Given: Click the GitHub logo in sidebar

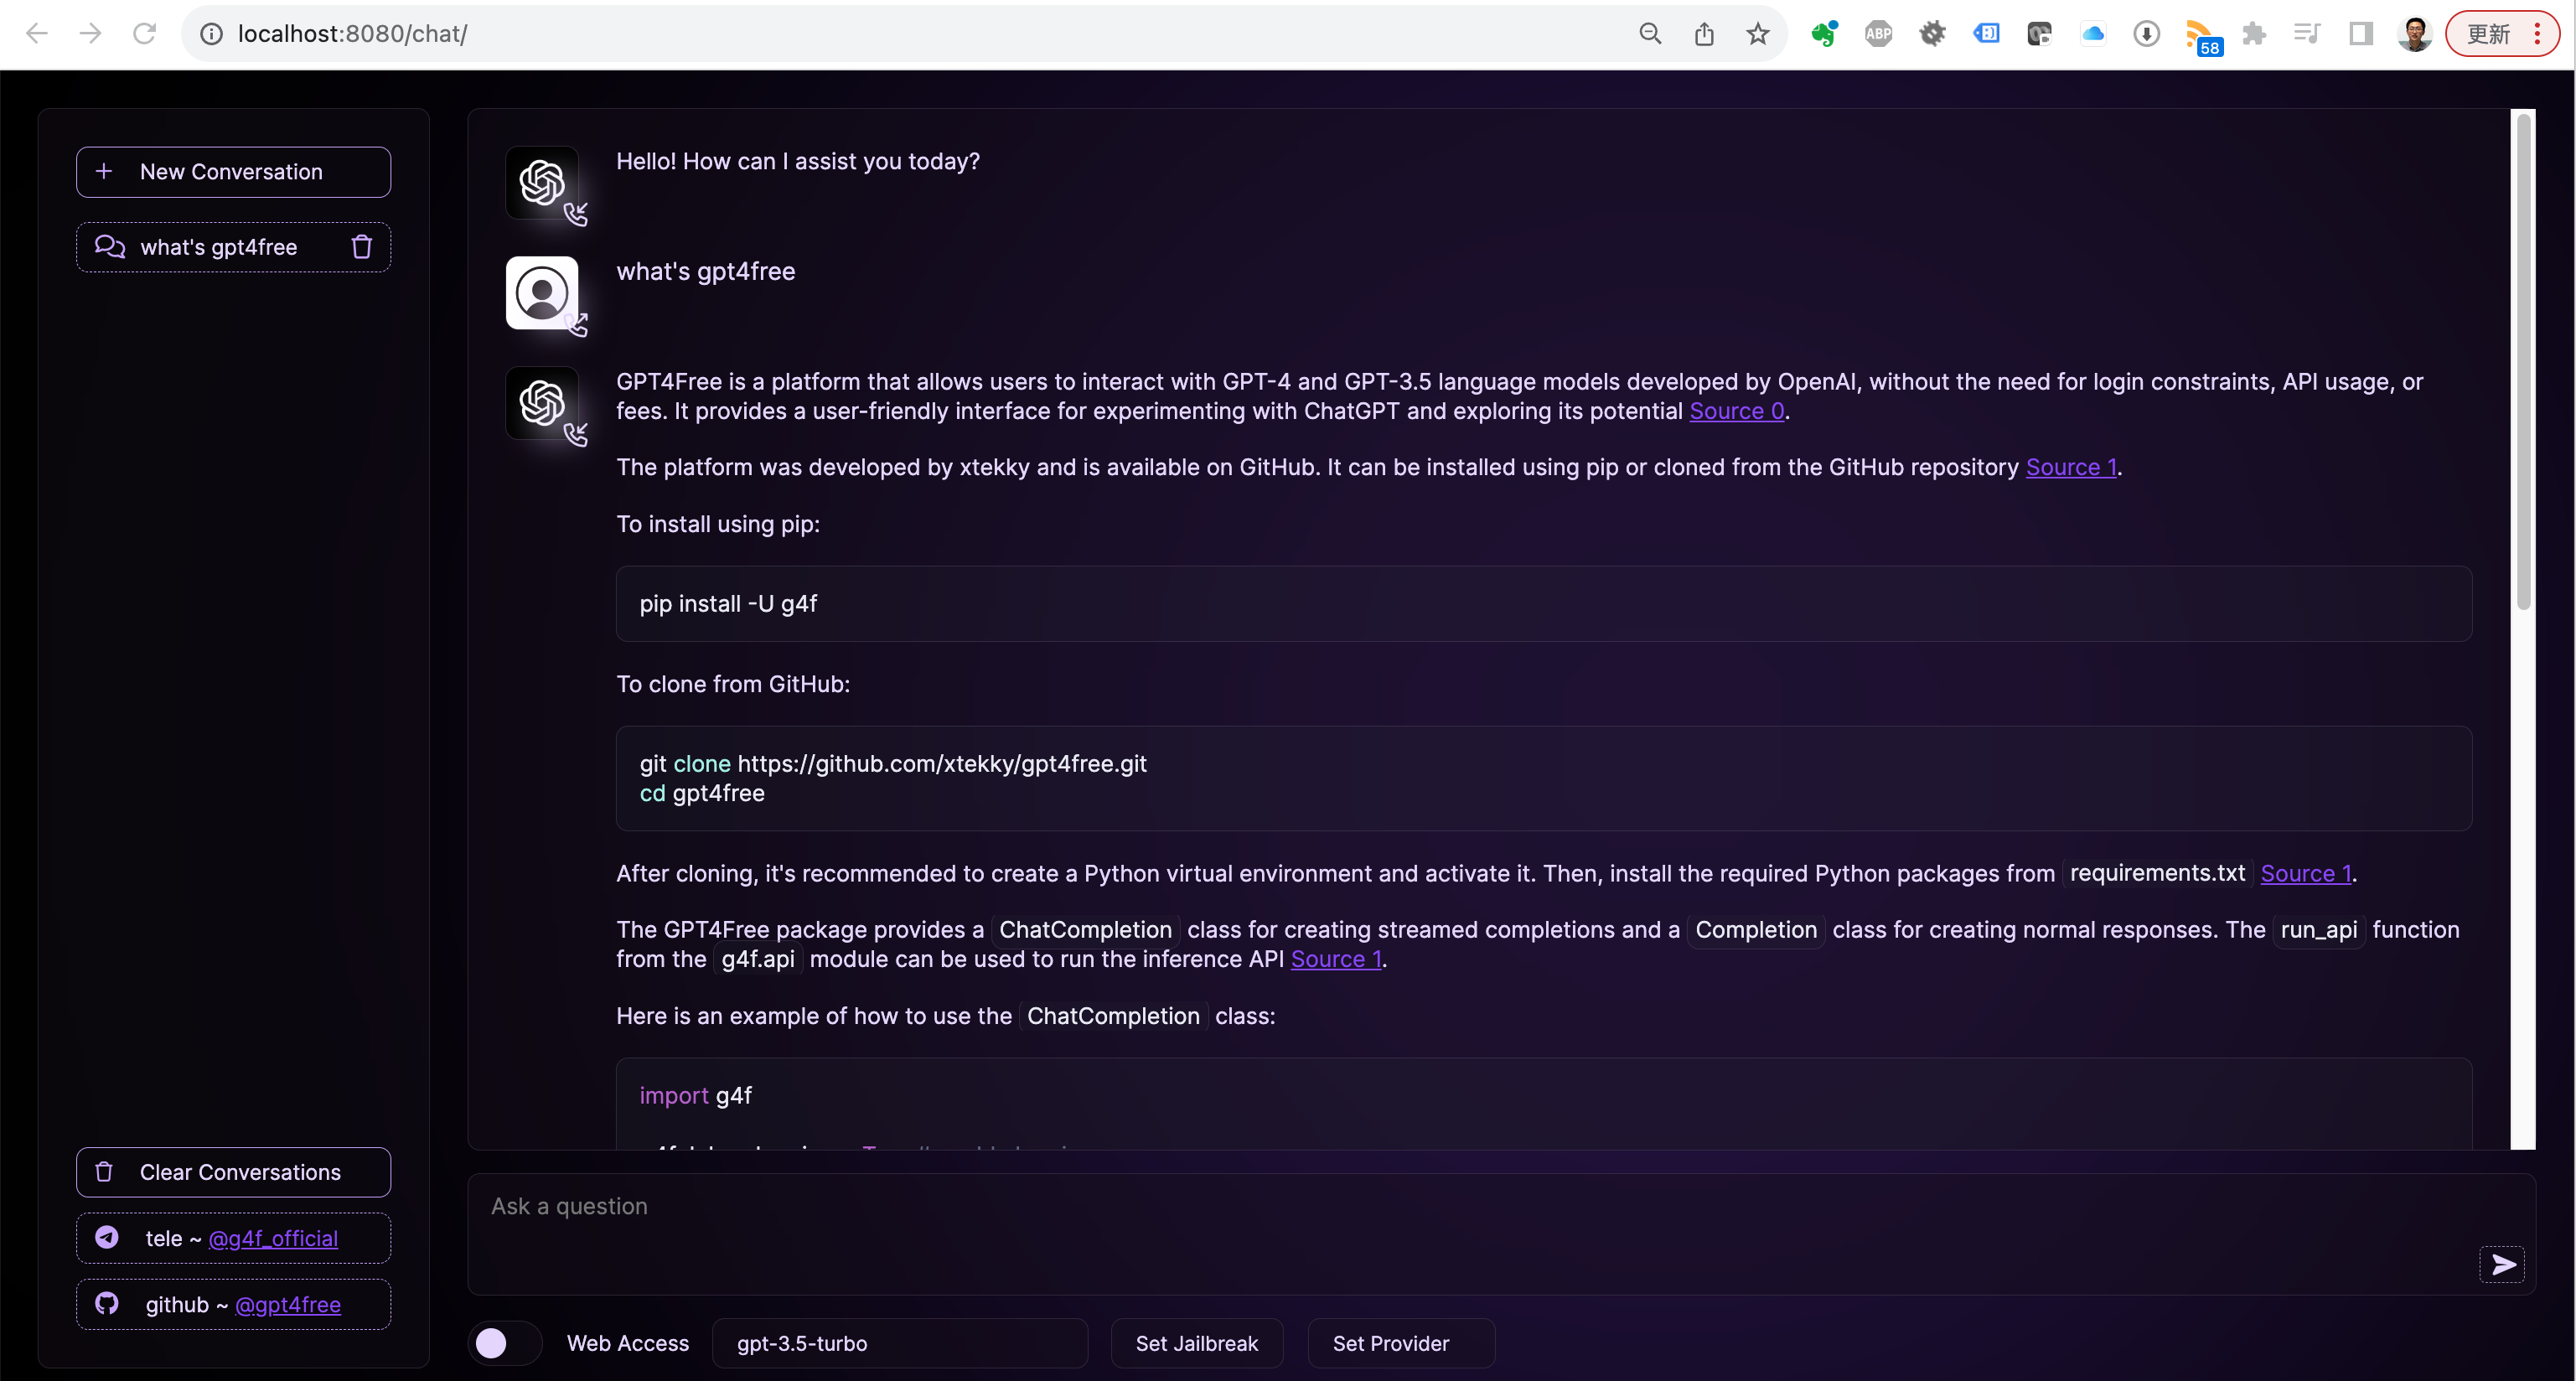Looking at the screenshot, I should tap(107, 1303).
